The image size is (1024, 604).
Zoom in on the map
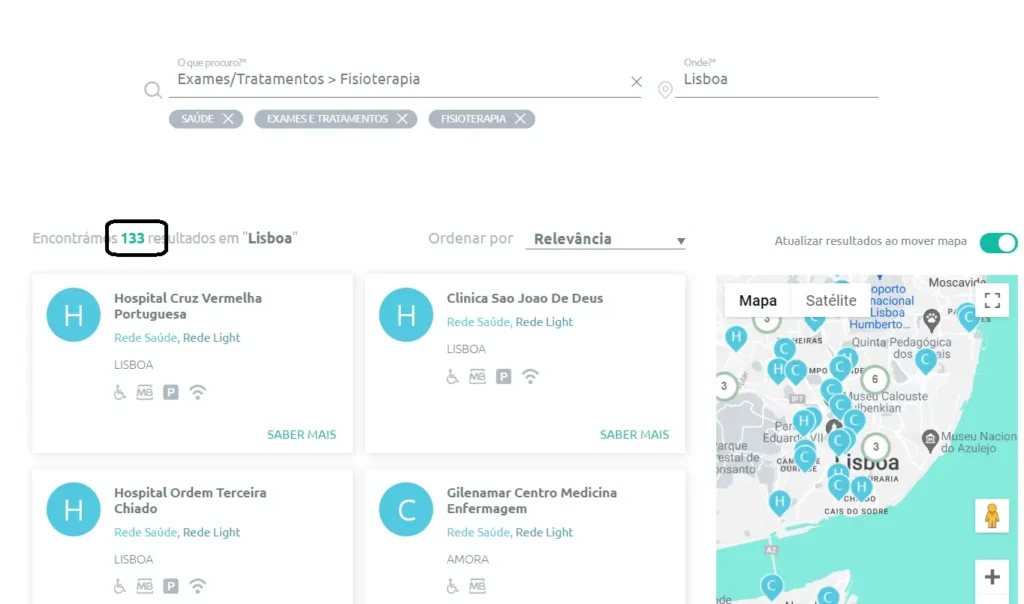tap(992, 577)
